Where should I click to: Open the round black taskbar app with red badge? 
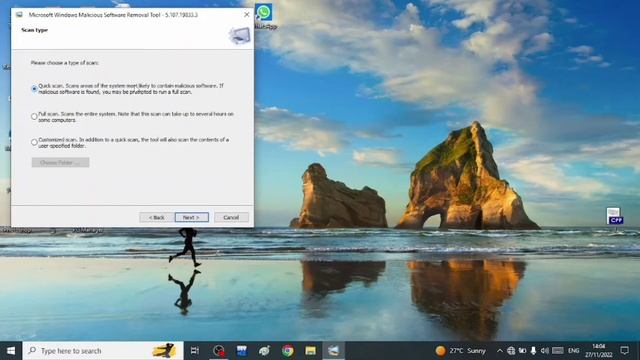point(219,351)
